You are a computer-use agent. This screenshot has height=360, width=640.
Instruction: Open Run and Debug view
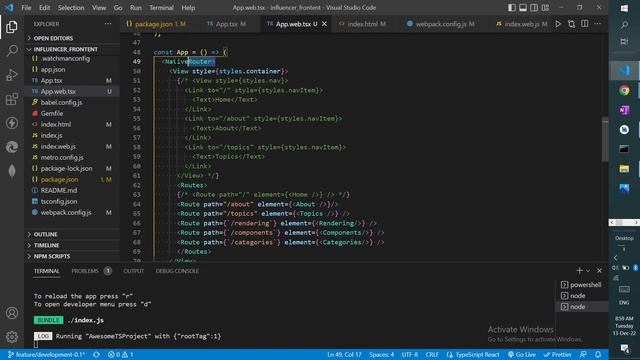coord(12,75)
